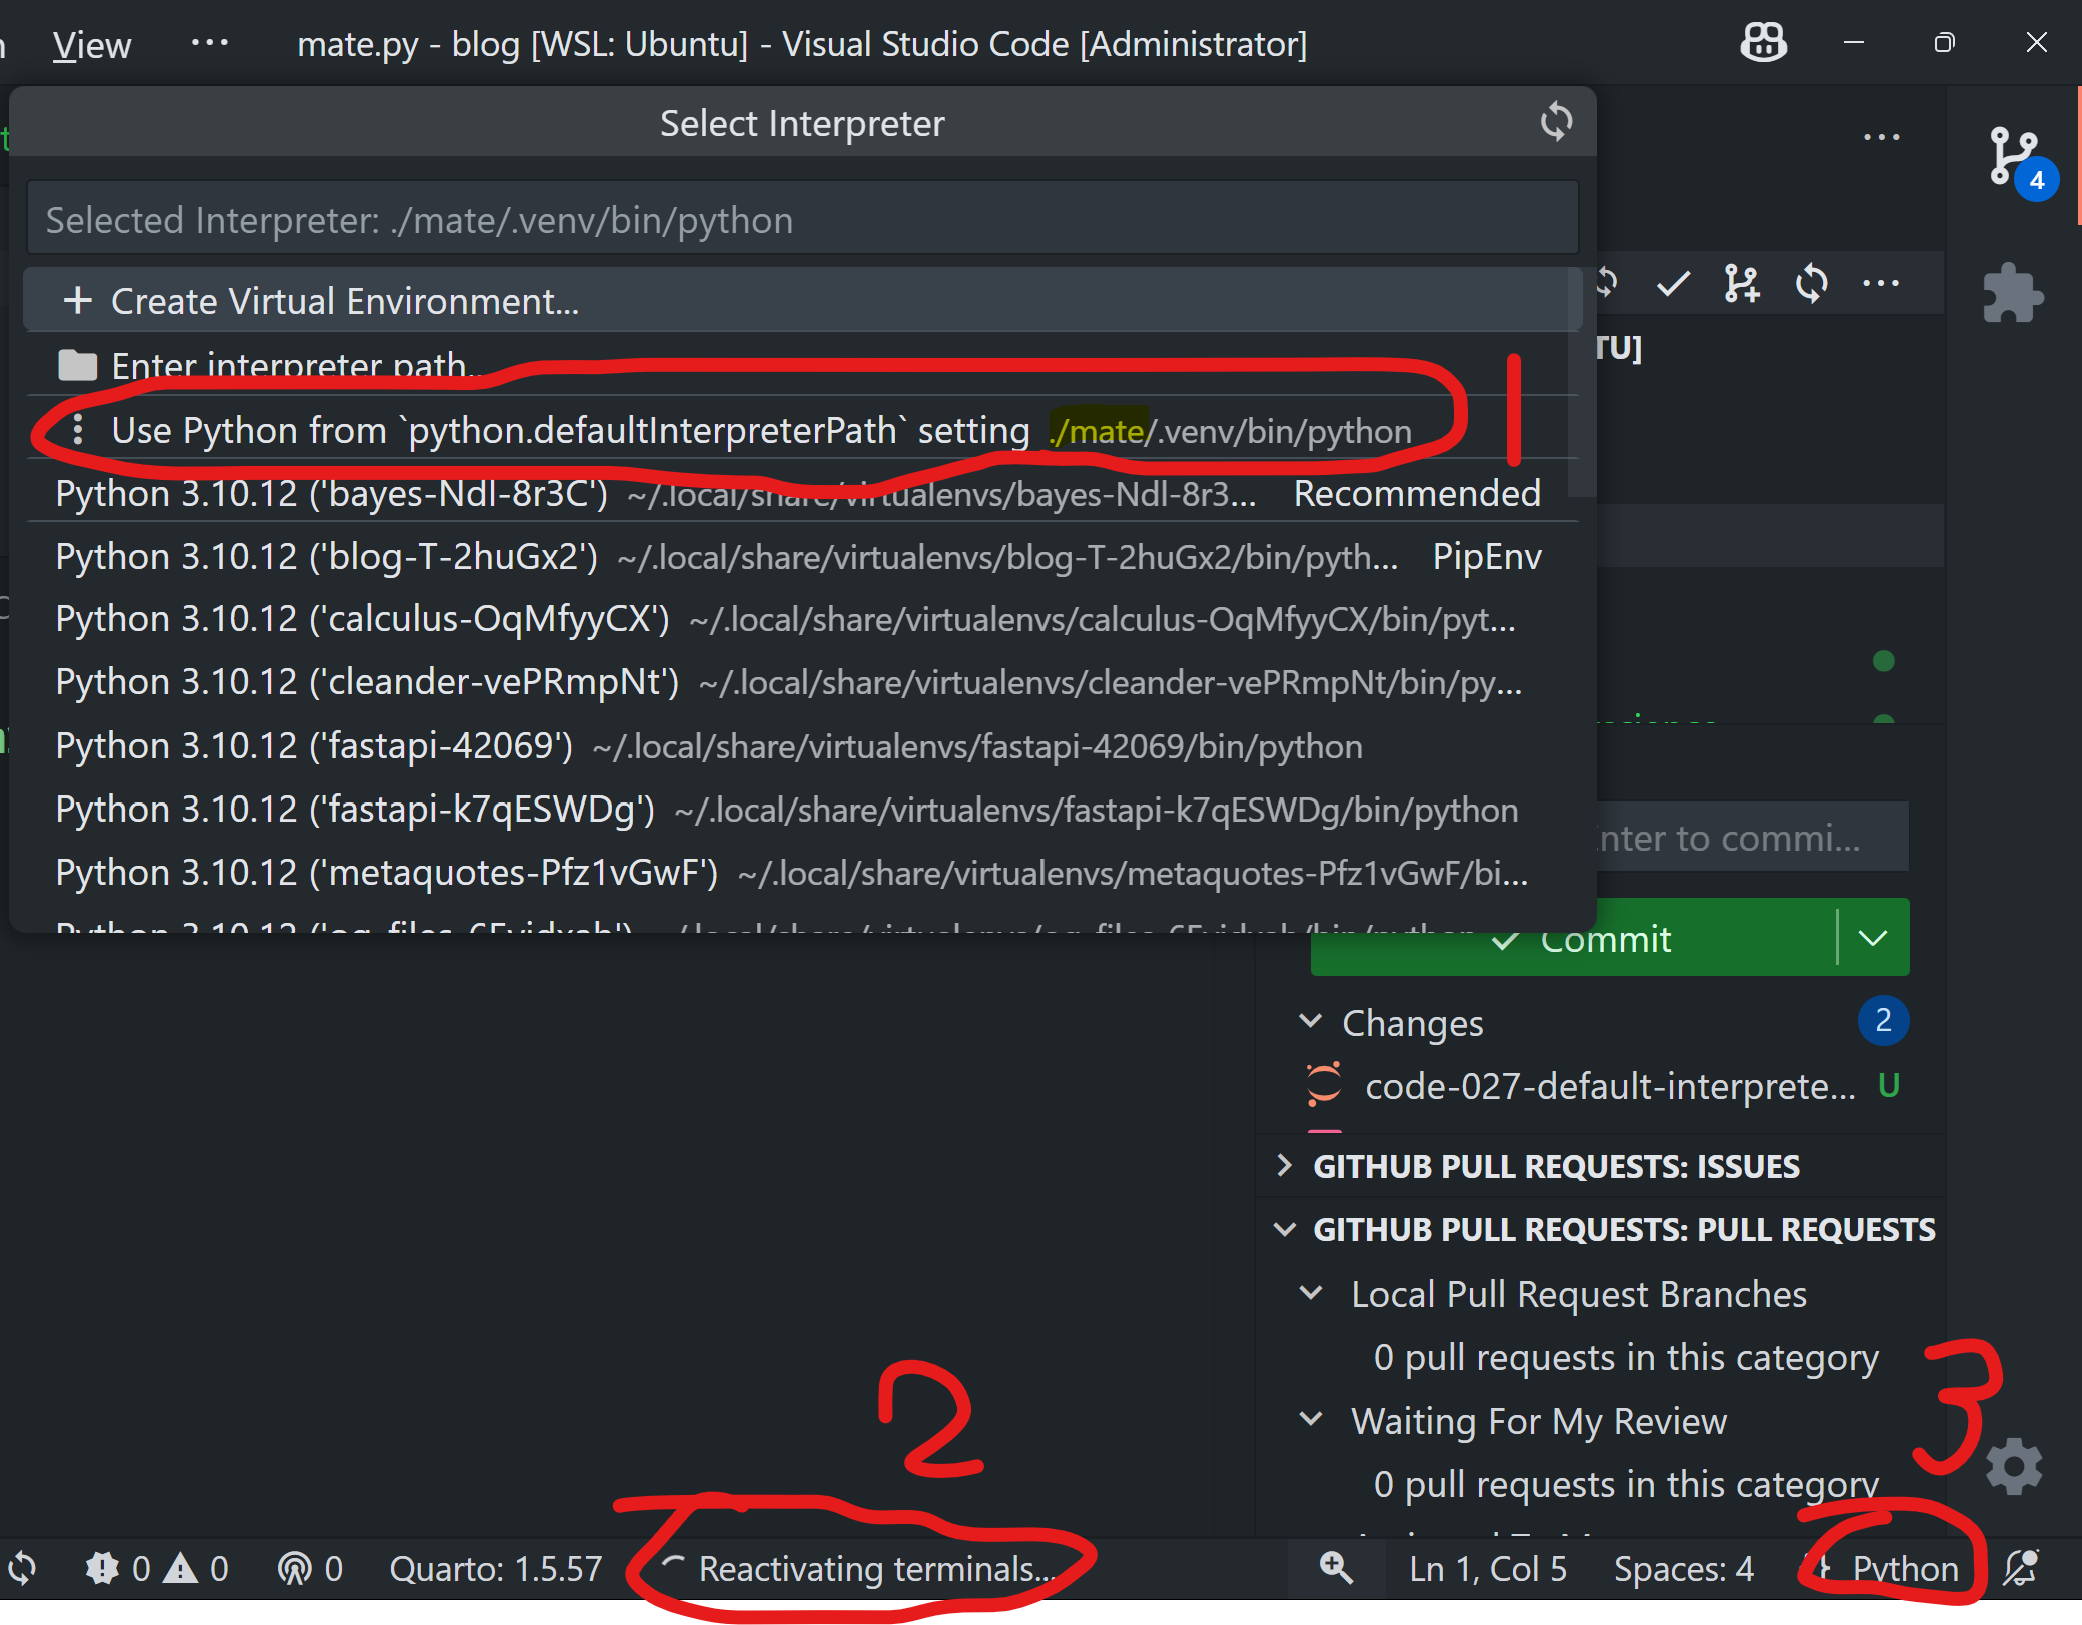The height and width of the screenshot is (1625, 2082).
Task: Click the Changes count badge 2
Action: point(1883,1021)
